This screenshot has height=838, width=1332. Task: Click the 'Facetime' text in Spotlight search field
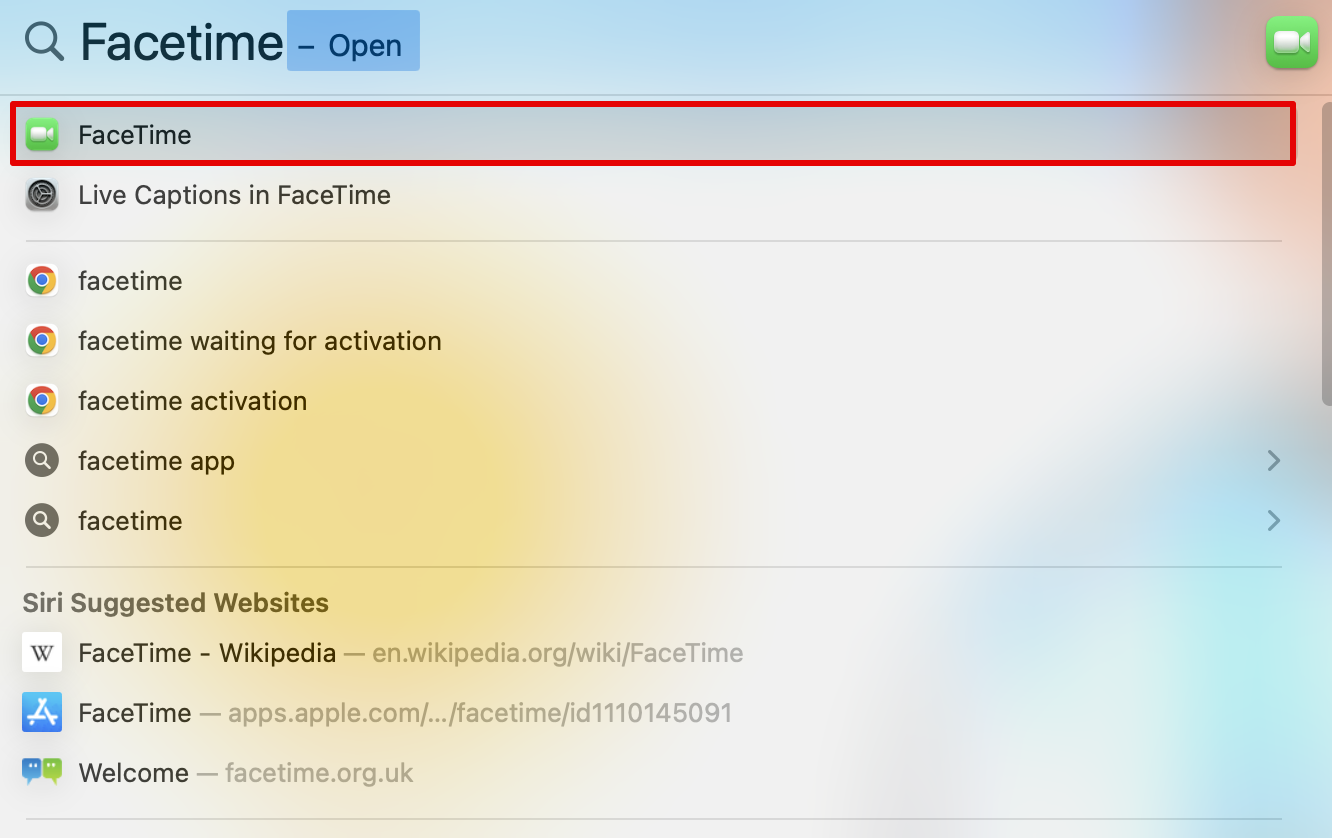click(x=182, y=43)
